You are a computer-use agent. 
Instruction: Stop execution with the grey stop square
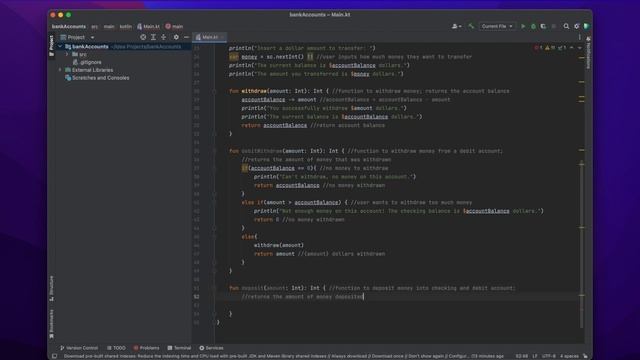(x=554, y=26)
